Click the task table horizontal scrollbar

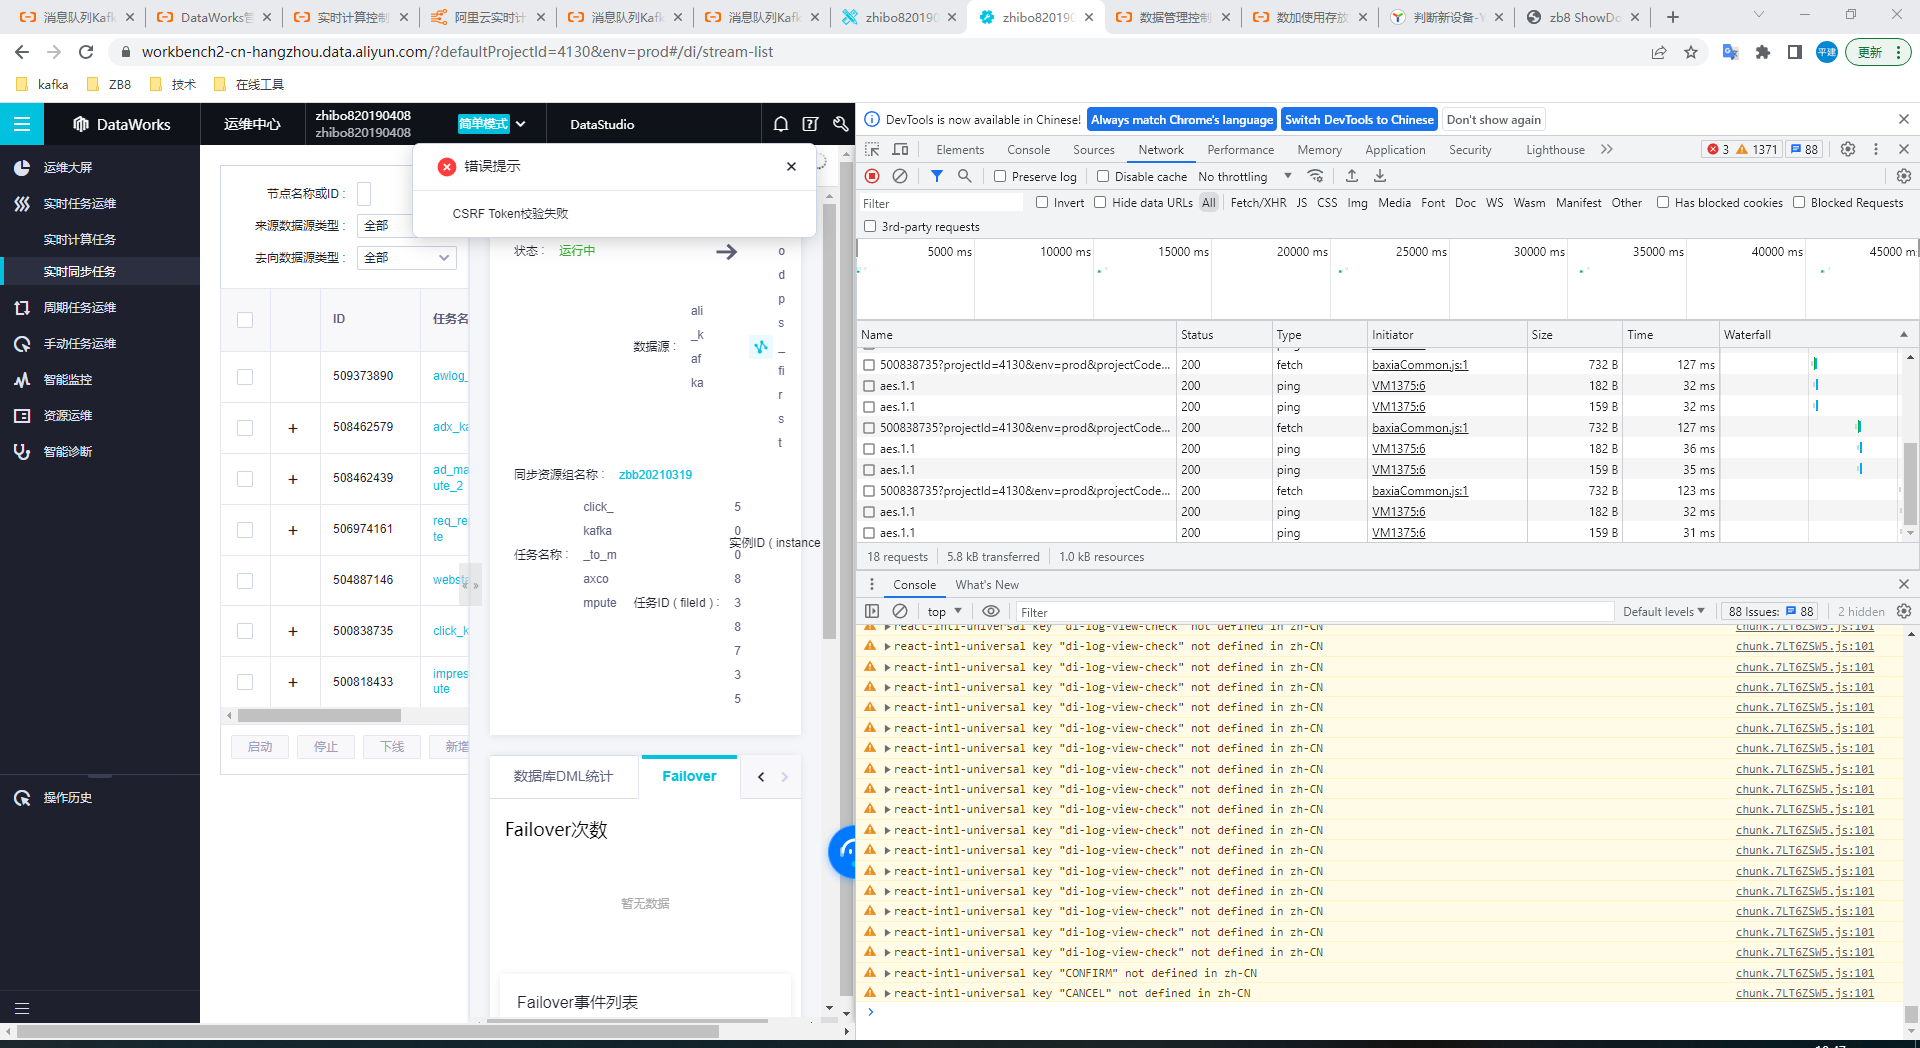point(319,716)
